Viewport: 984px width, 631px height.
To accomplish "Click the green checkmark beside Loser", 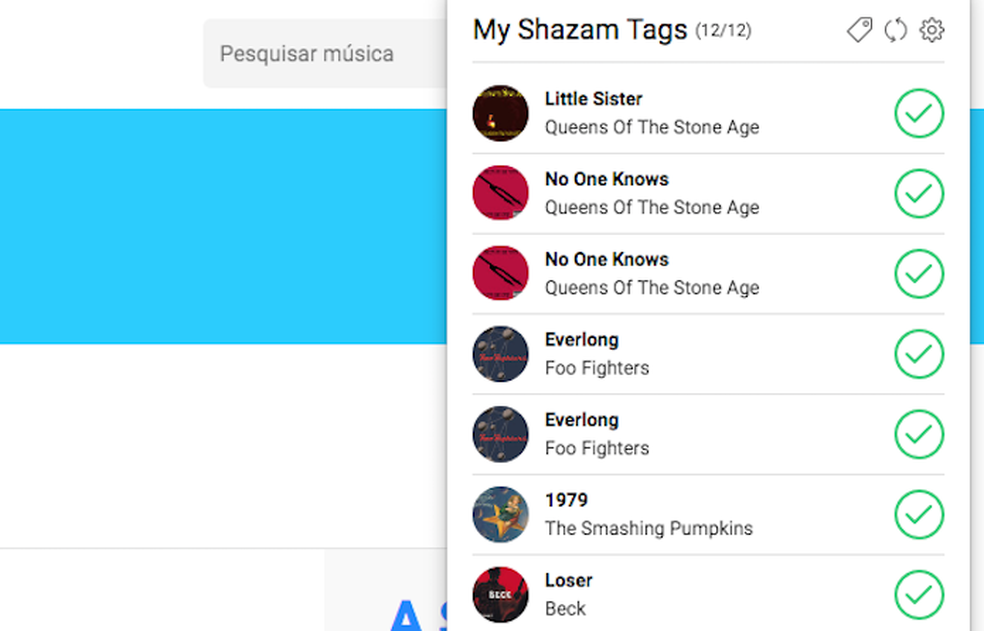I will tap(918, 594).
